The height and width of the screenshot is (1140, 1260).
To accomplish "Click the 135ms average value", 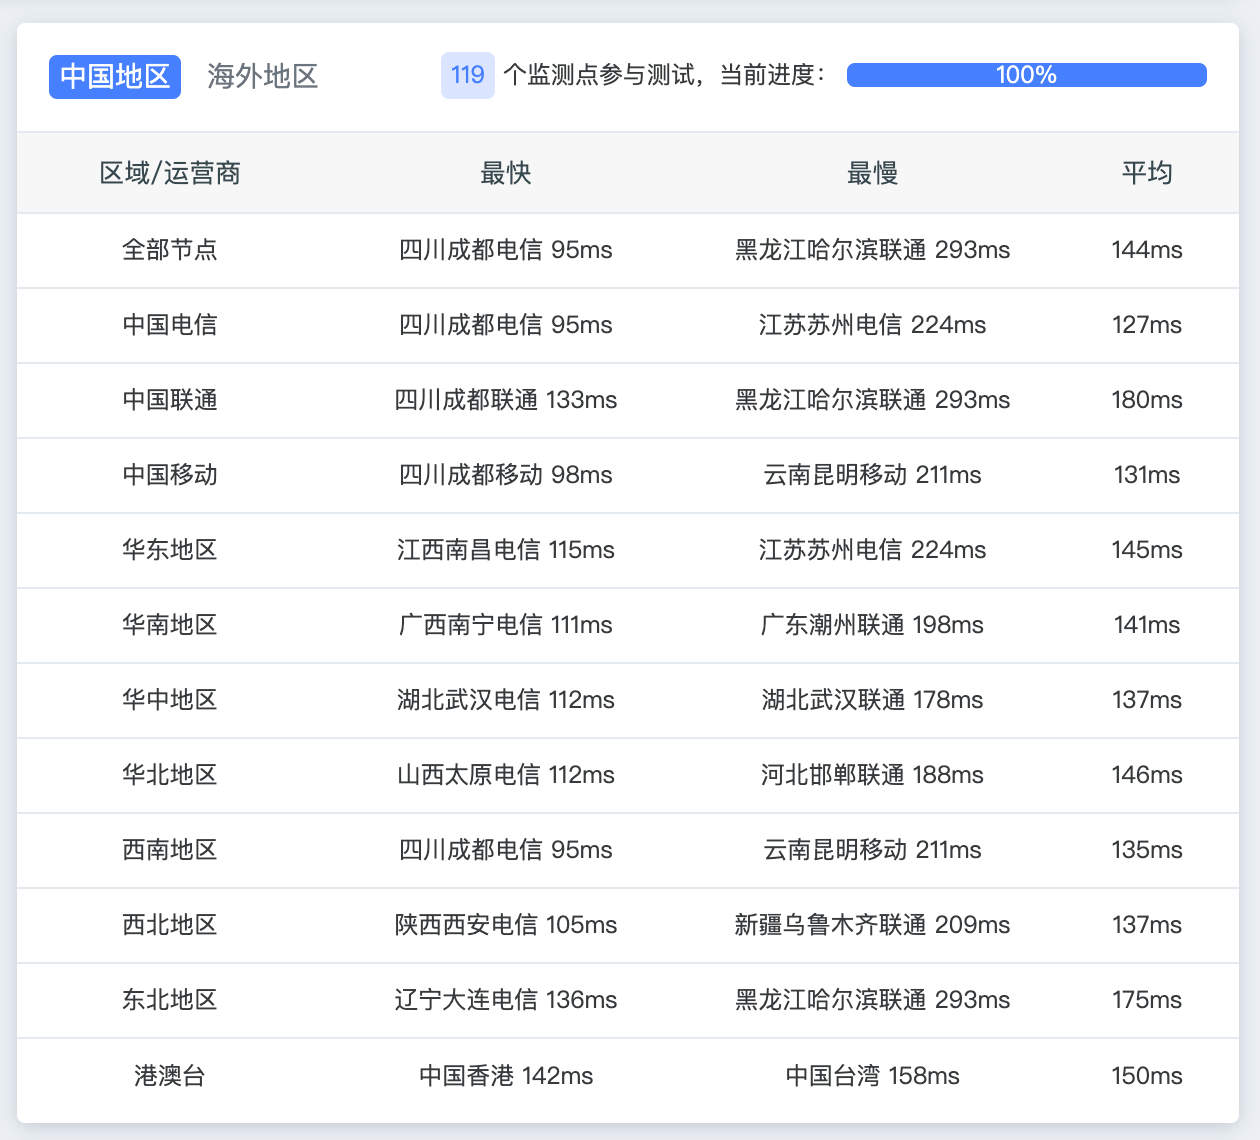I will click(x=1147, y=849).
